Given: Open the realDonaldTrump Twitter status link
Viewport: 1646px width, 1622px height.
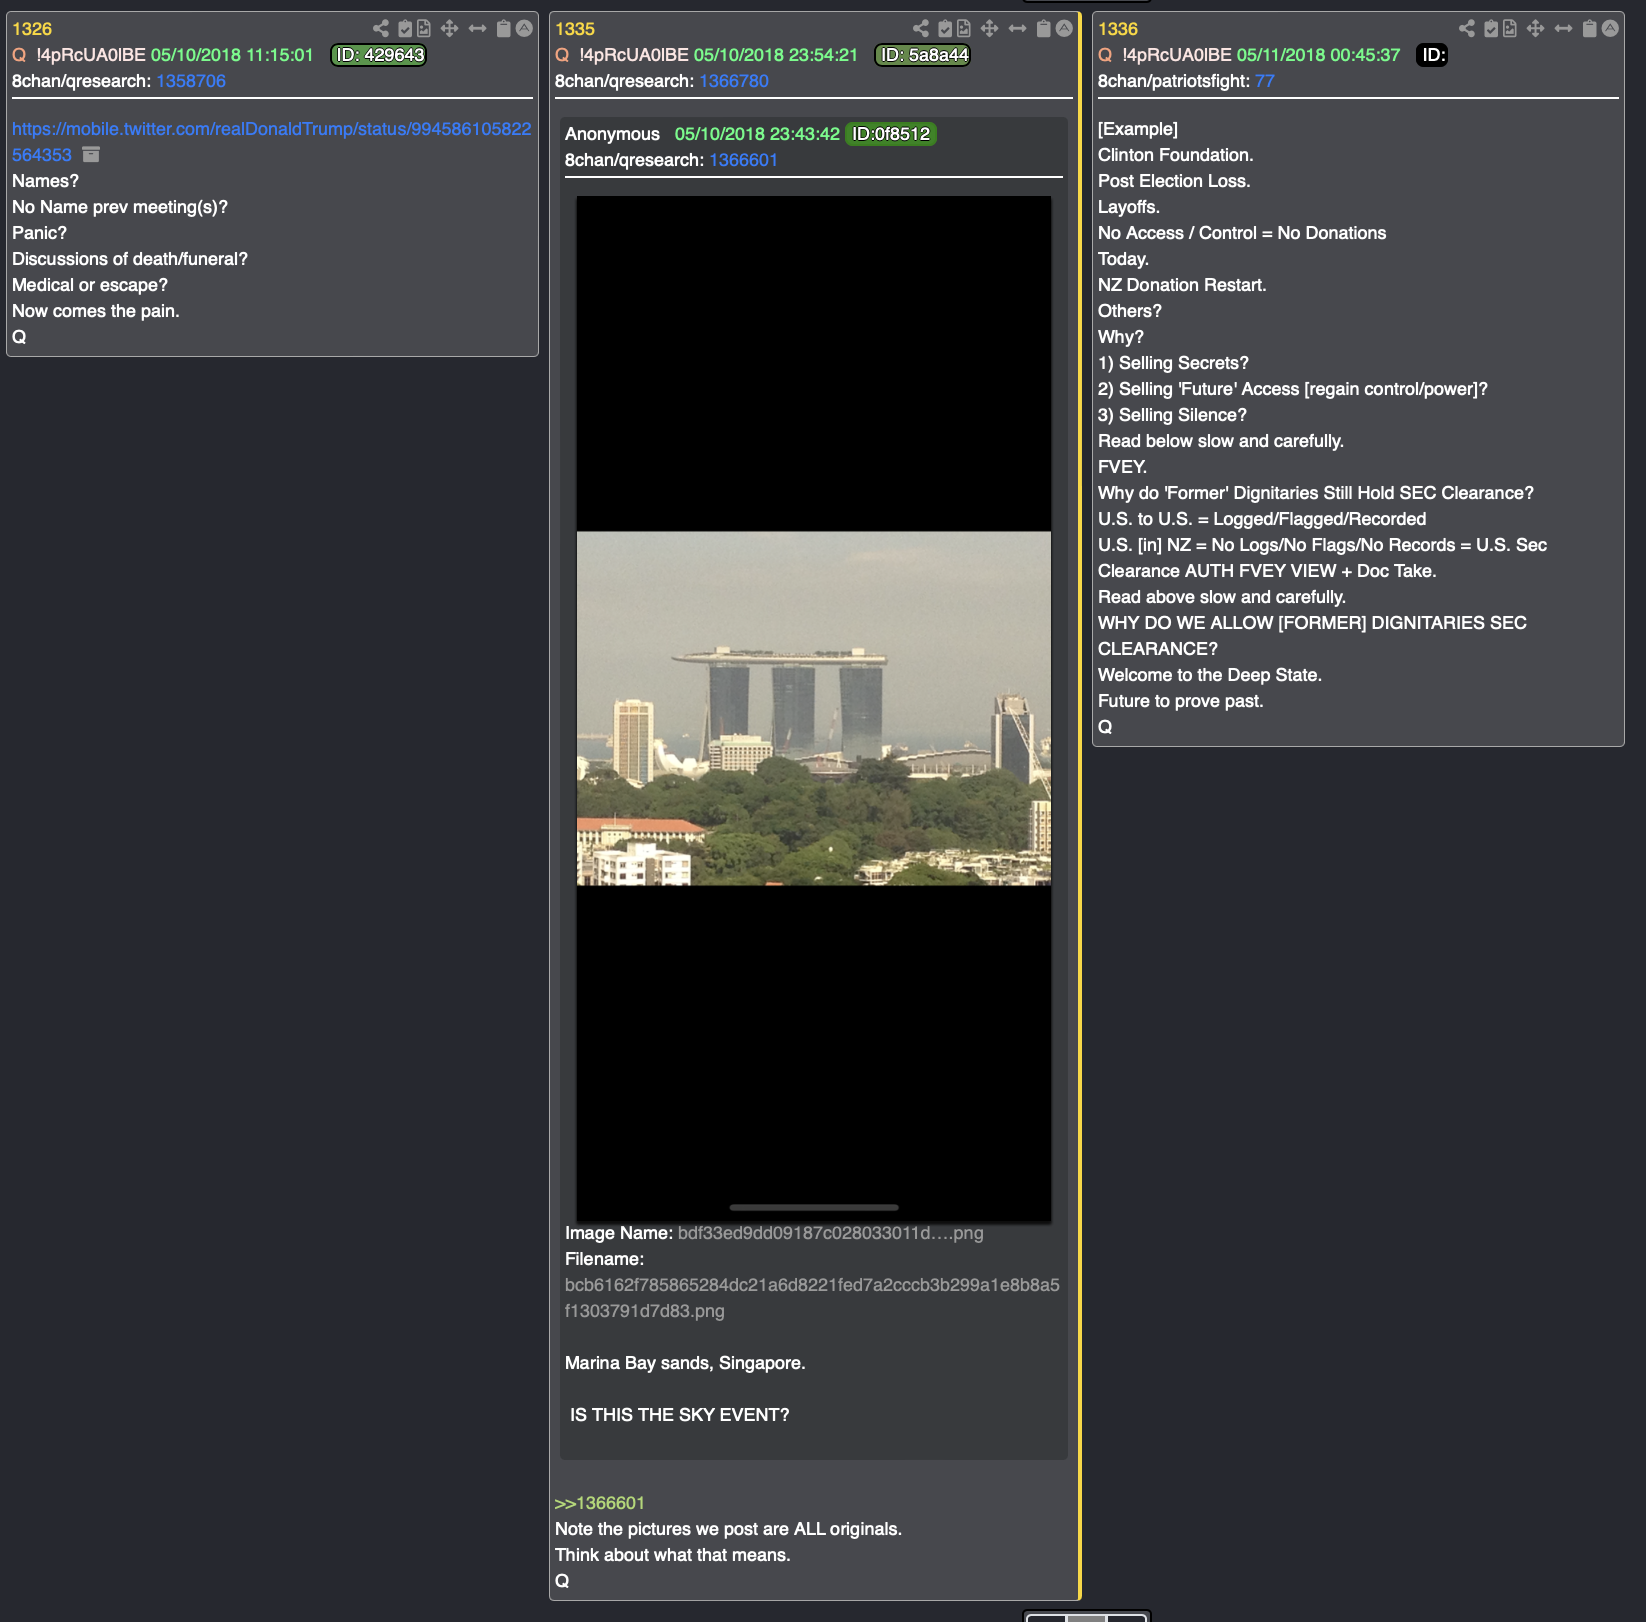Looking at the screenshot, I should [x=271, y=142].
